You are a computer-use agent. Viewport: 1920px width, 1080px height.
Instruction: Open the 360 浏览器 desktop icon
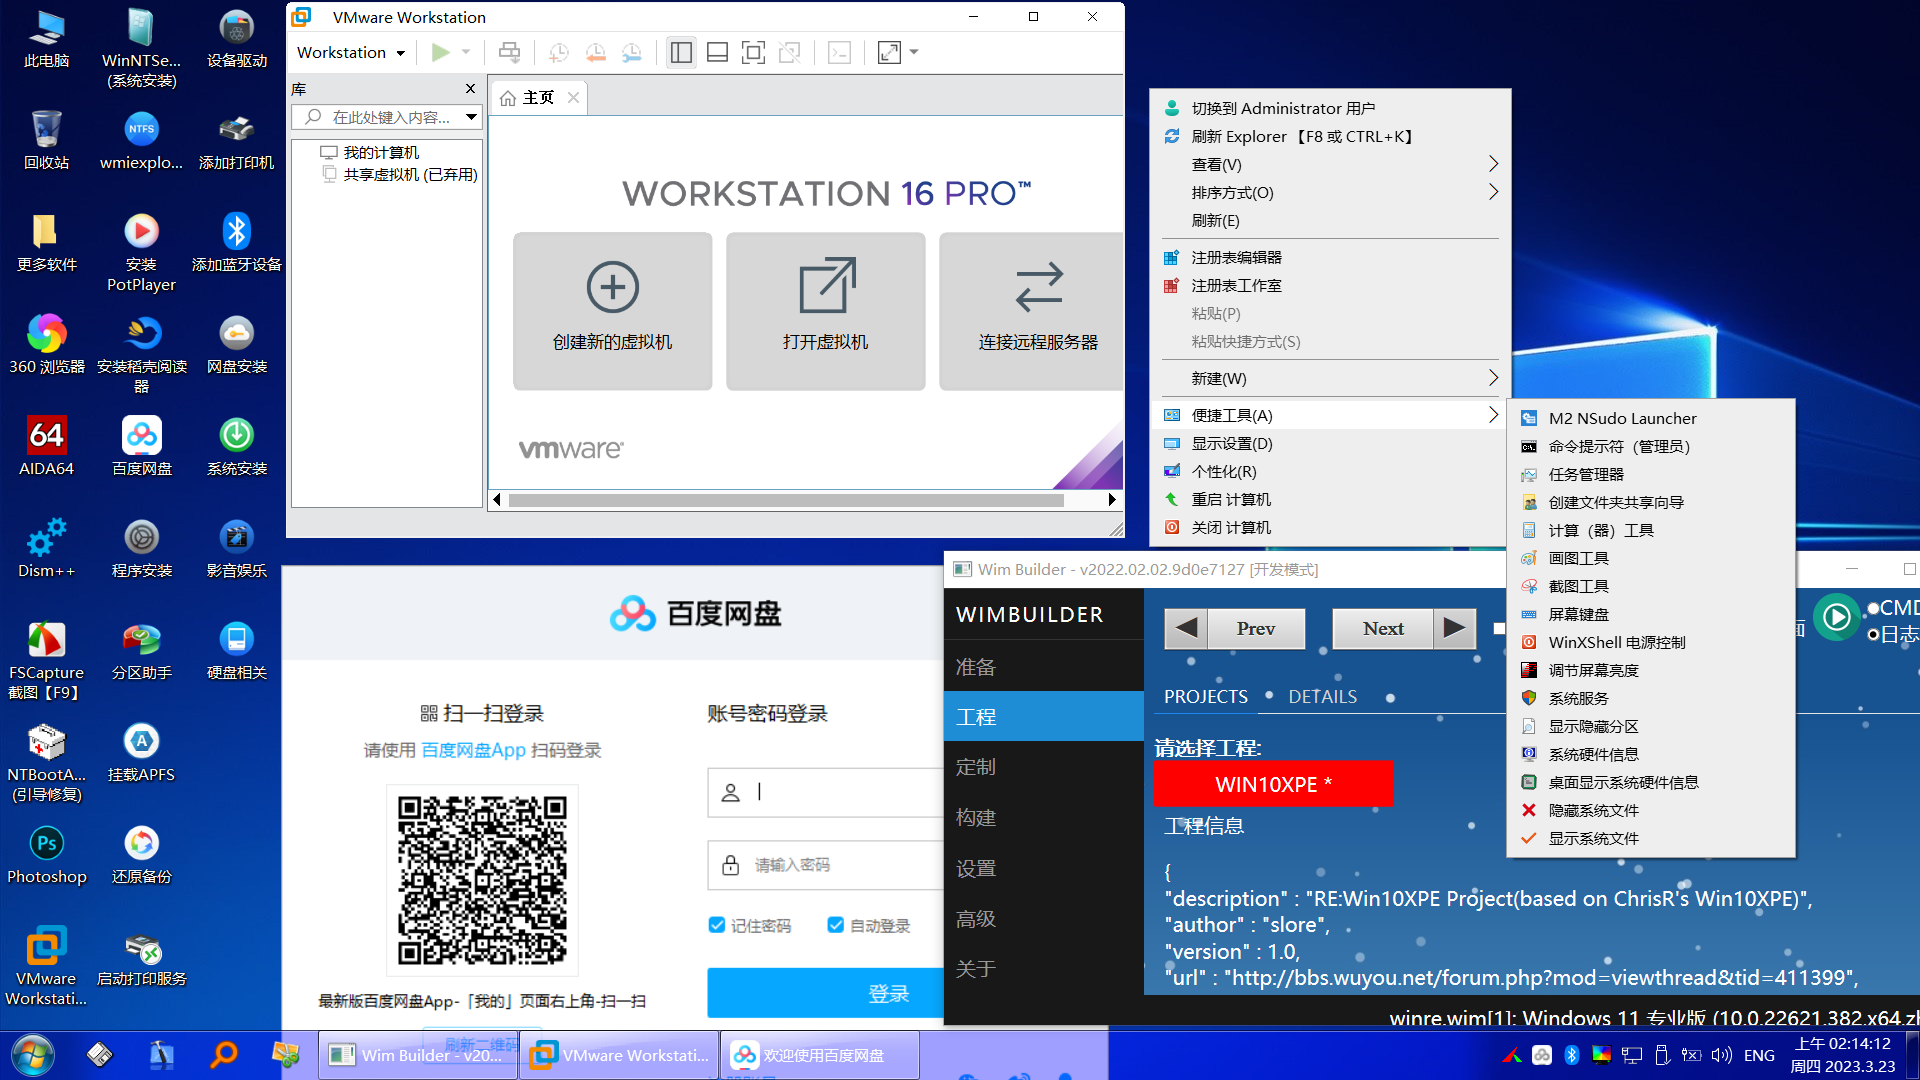[46, 344]
